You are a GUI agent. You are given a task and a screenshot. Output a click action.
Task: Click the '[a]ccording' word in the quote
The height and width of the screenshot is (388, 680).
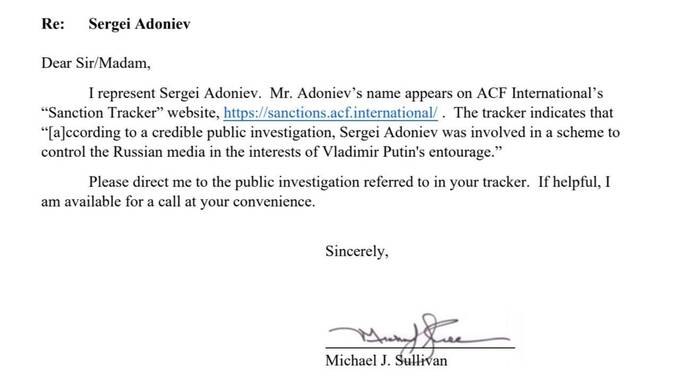[x=81, y=132]
